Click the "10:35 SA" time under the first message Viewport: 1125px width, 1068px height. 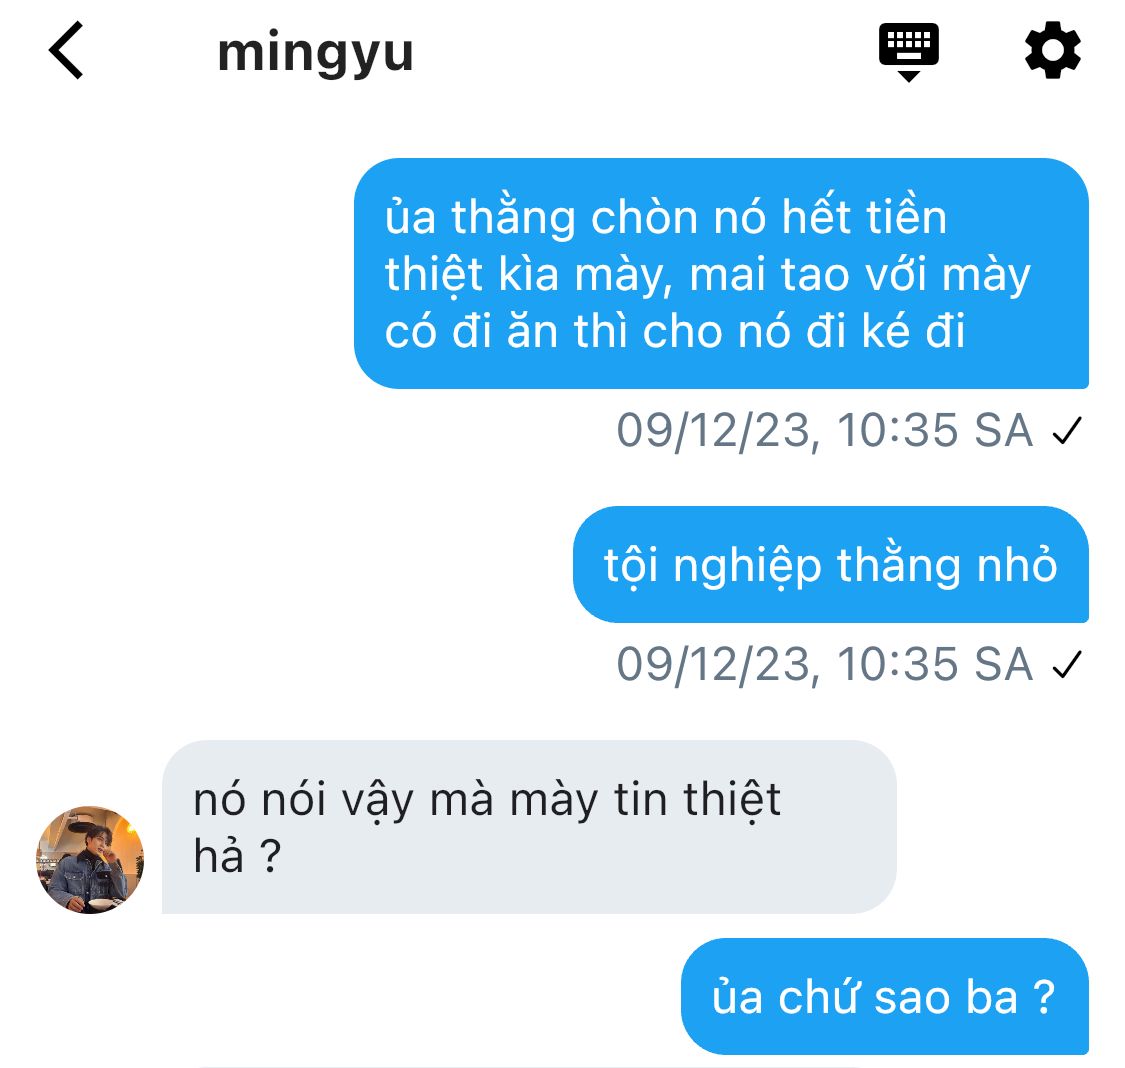click(935, 430)
